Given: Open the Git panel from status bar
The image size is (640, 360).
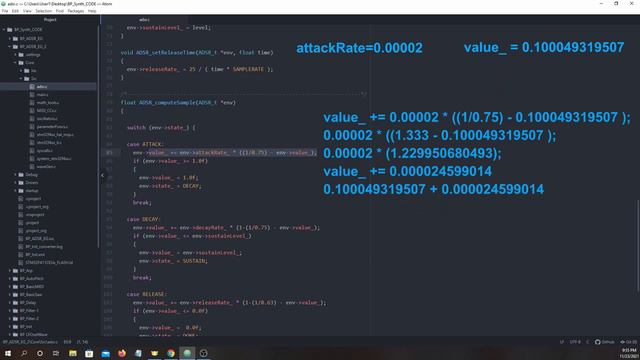Looking at the screenshot, I should 628,342.
